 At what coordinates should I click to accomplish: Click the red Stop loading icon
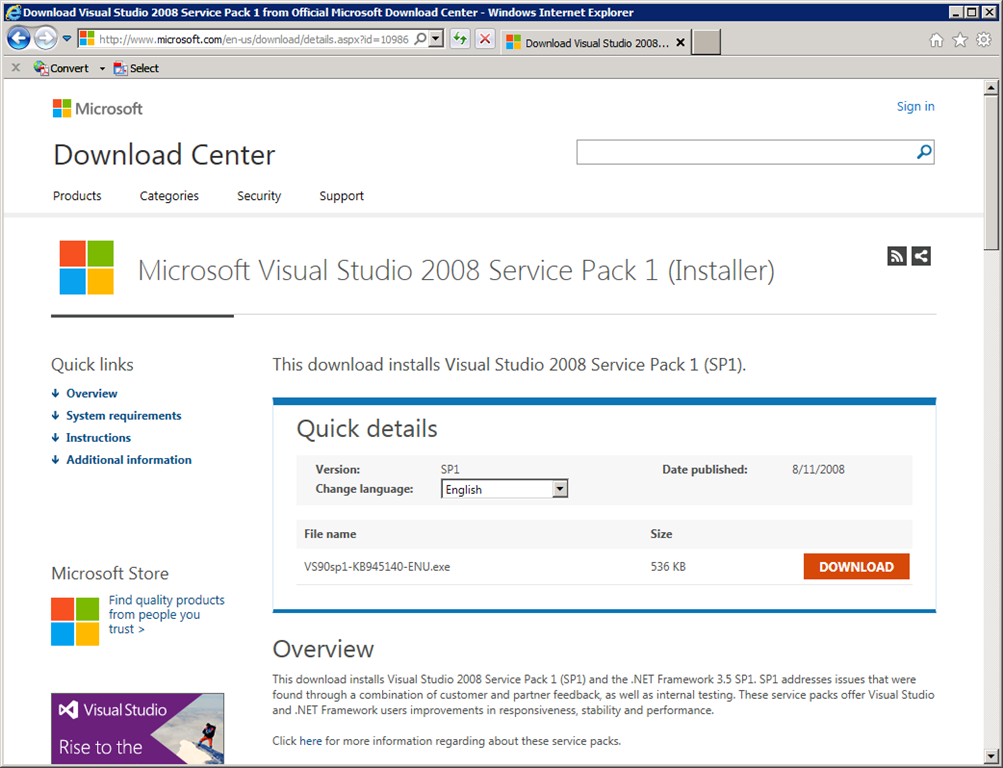click(x=485, y=39)
